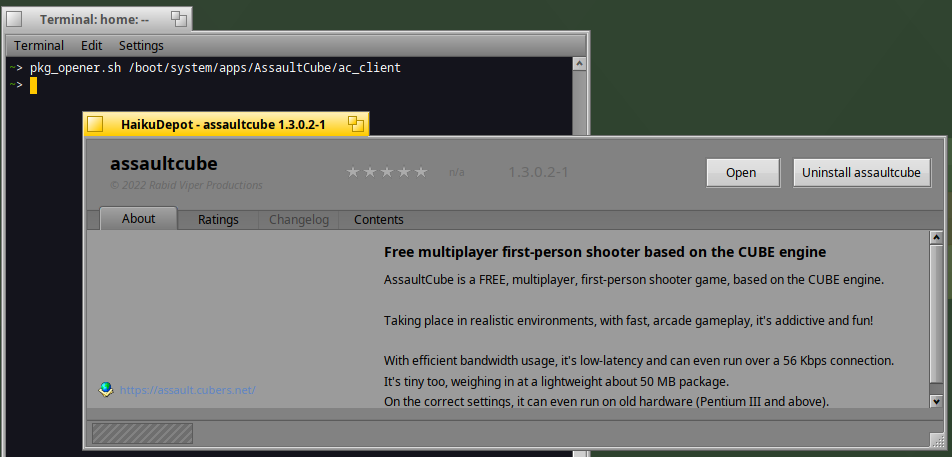Click the first rating star
Image resolution: width=952 pixels, height=457 pixels.
point(353,172)
